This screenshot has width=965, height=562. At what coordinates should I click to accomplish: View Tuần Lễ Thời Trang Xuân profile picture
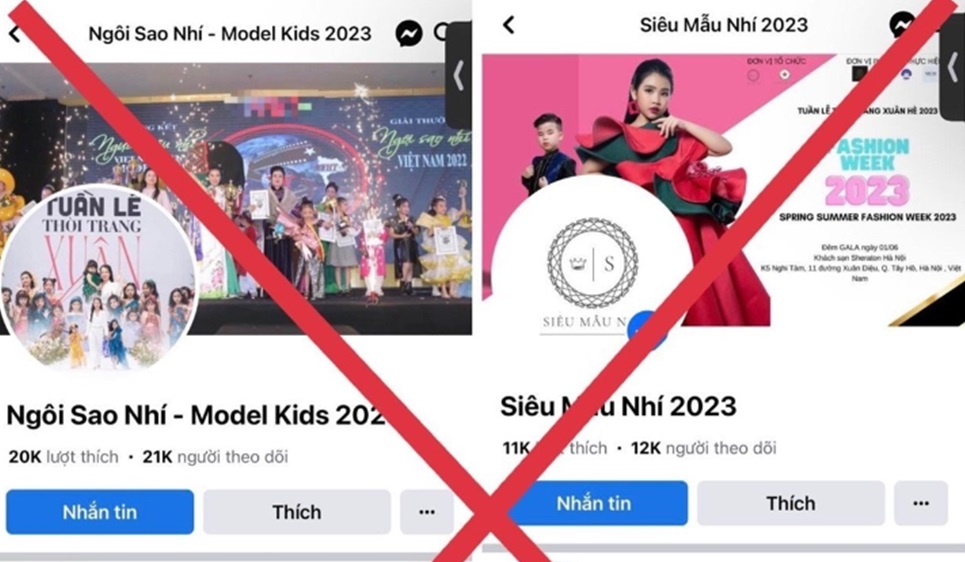coord(98,279)
